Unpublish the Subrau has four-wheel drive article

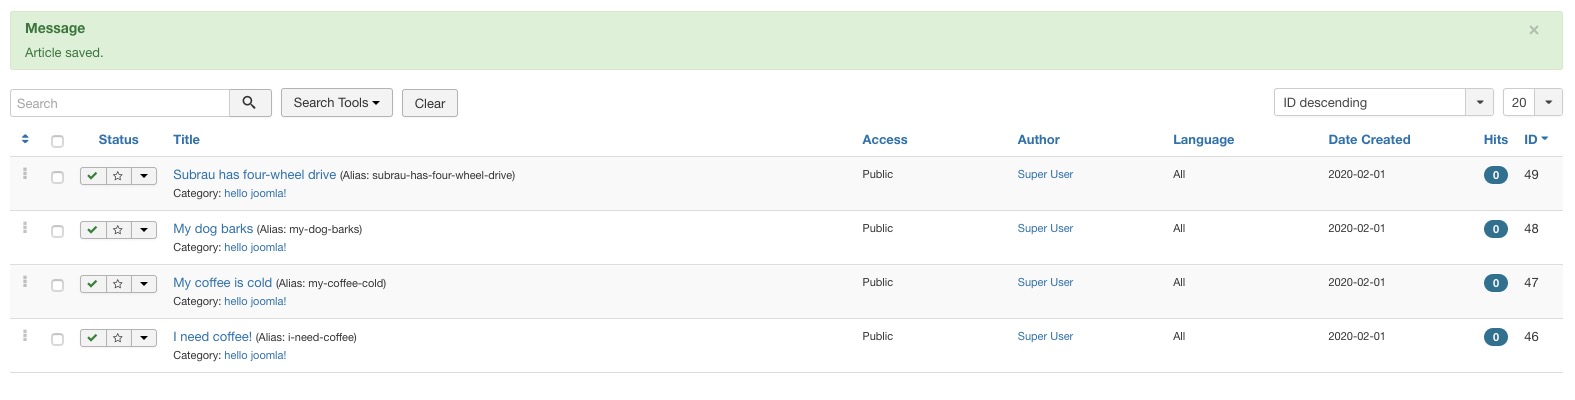click(x=93, y=176)
